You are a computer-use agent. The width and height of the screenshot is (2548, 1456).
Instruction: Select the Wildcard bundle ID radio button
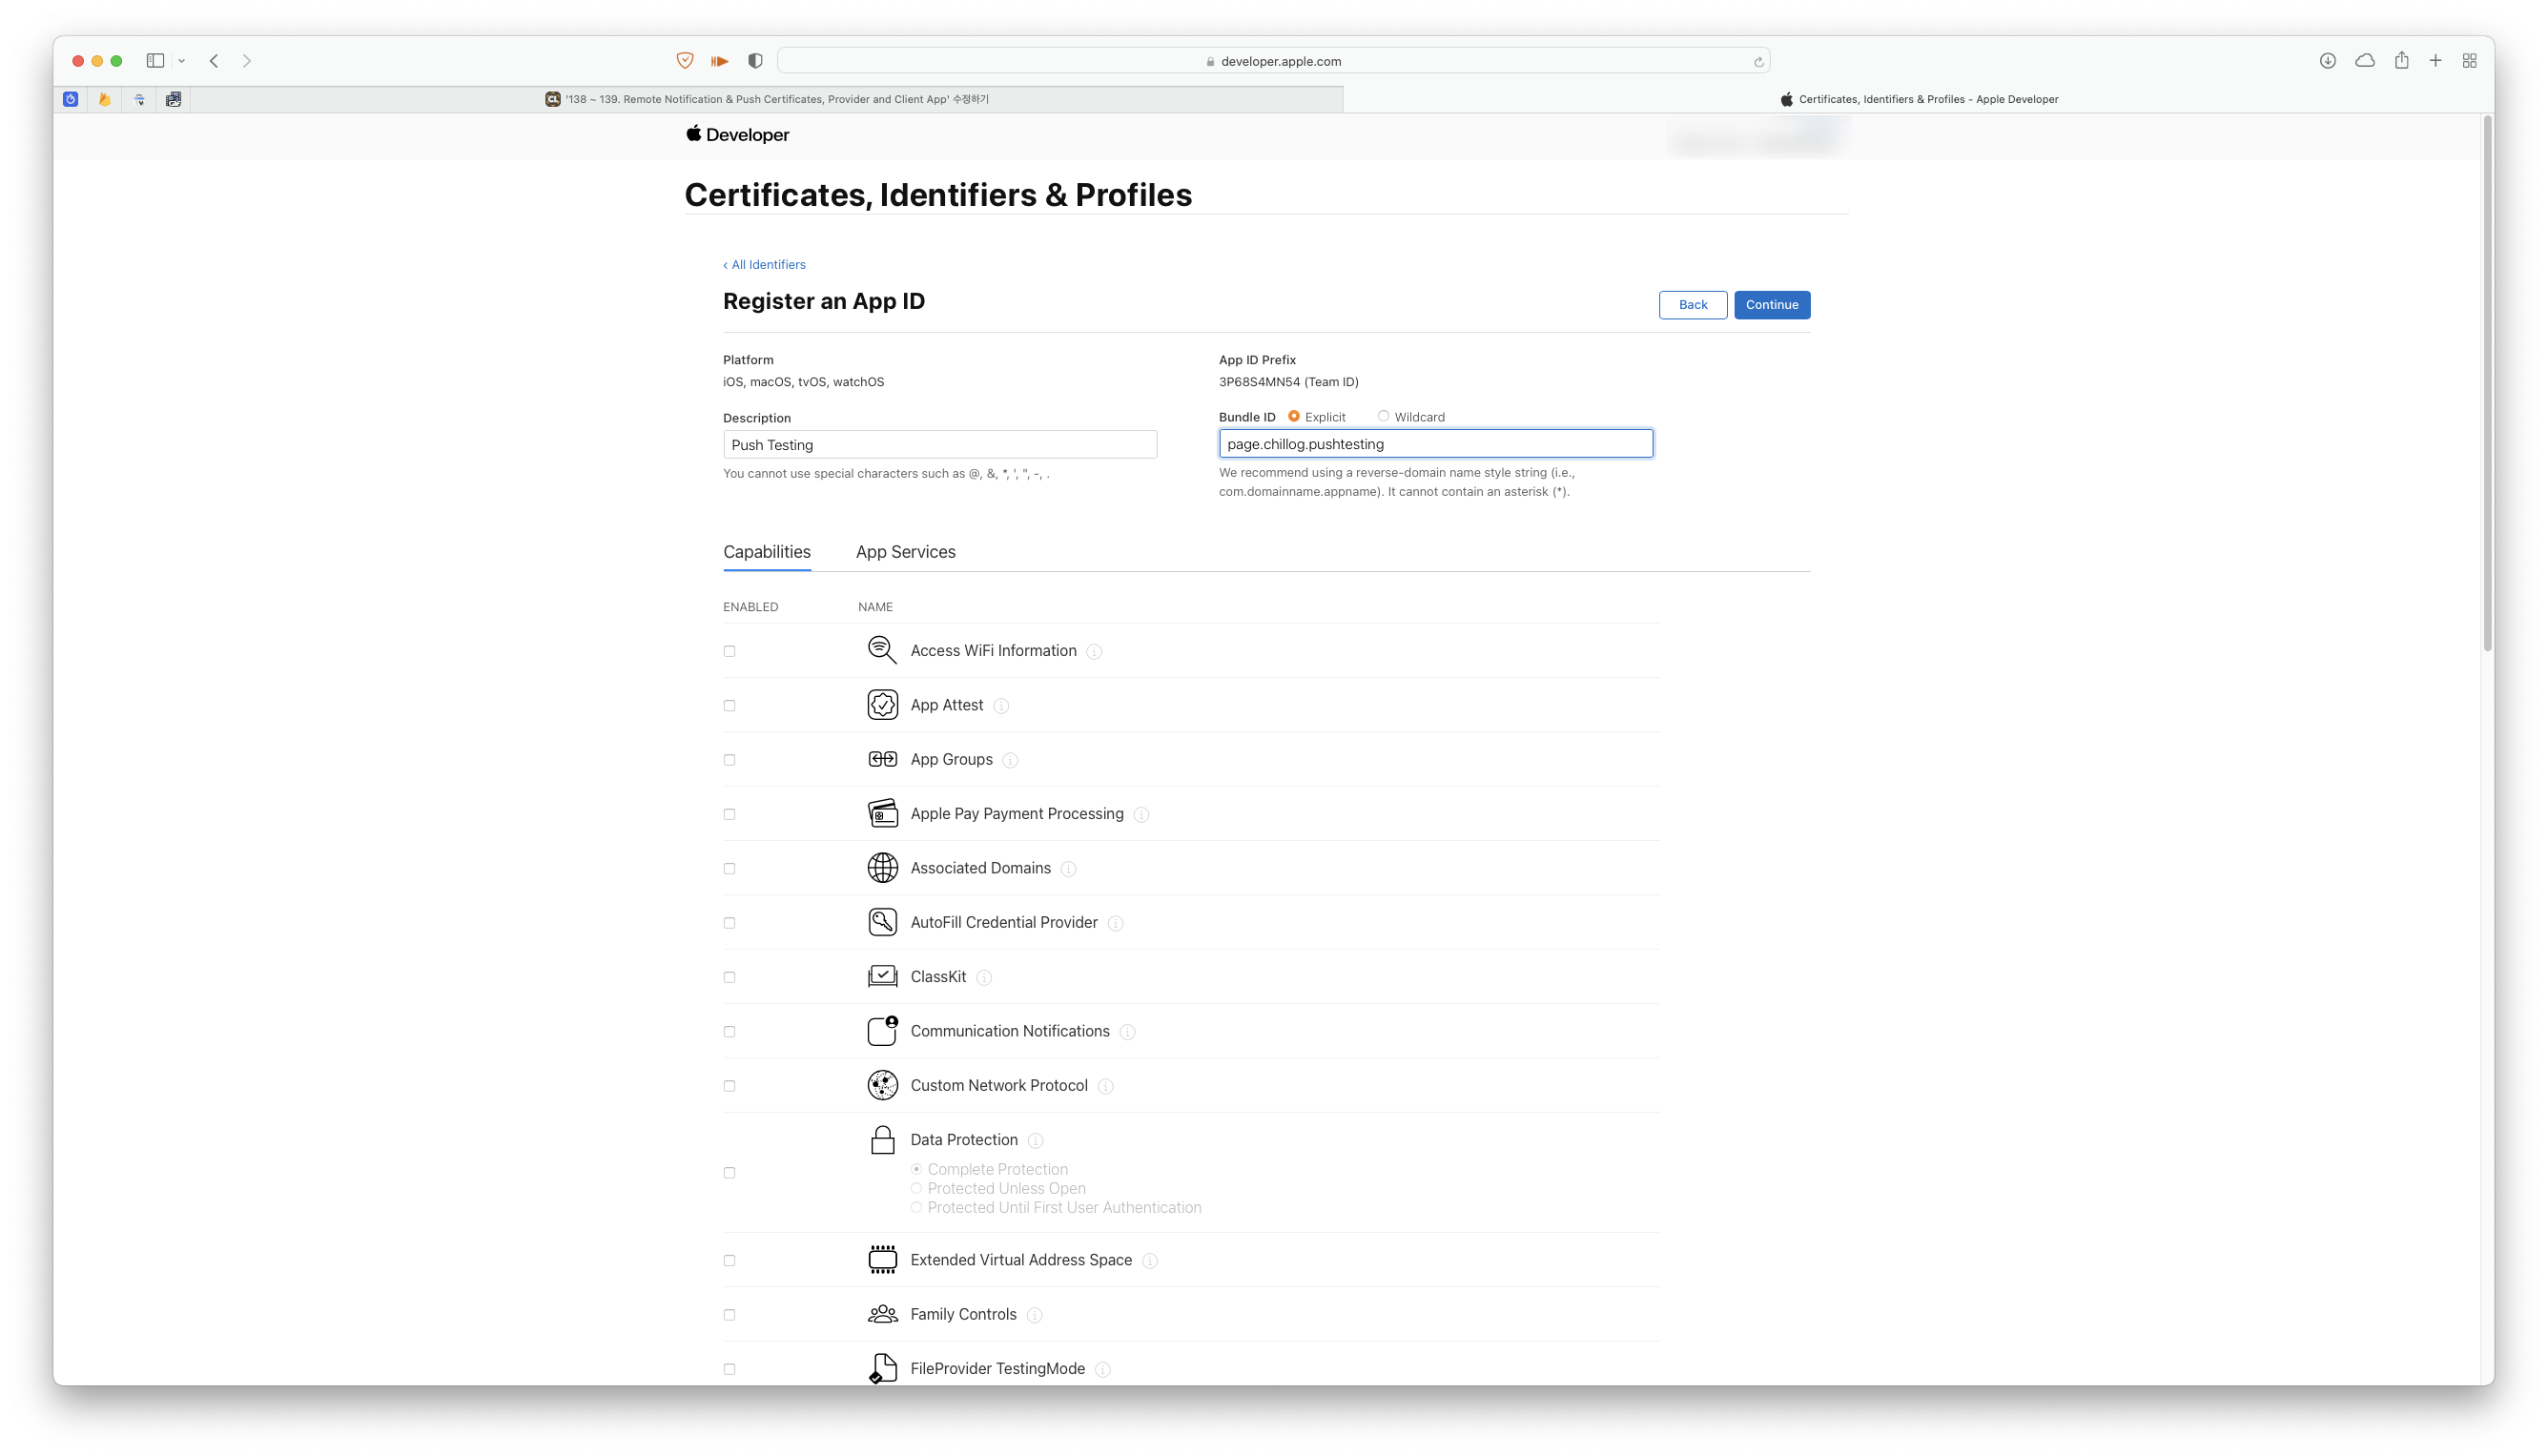(1383, 416)
